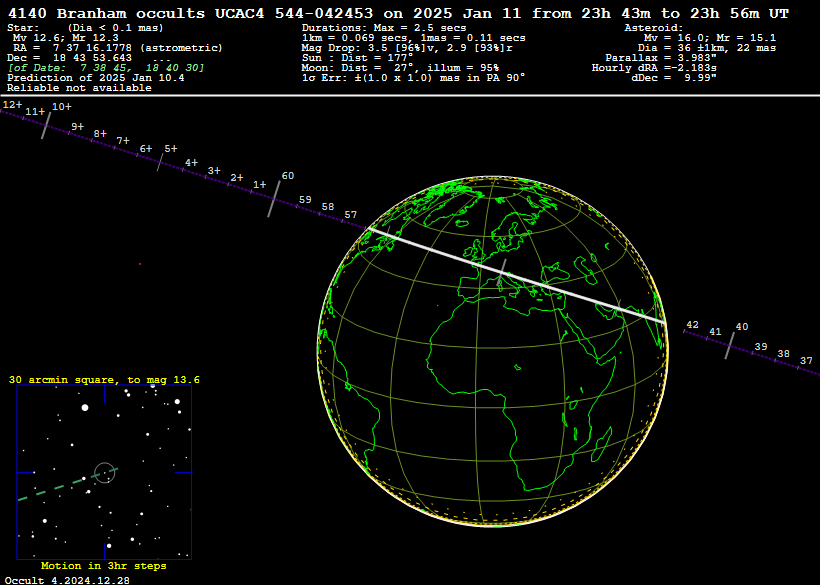This screenshot has width=820, height=585.
Task: Click the 'Reliable not available' note
Action: point(79,88)
